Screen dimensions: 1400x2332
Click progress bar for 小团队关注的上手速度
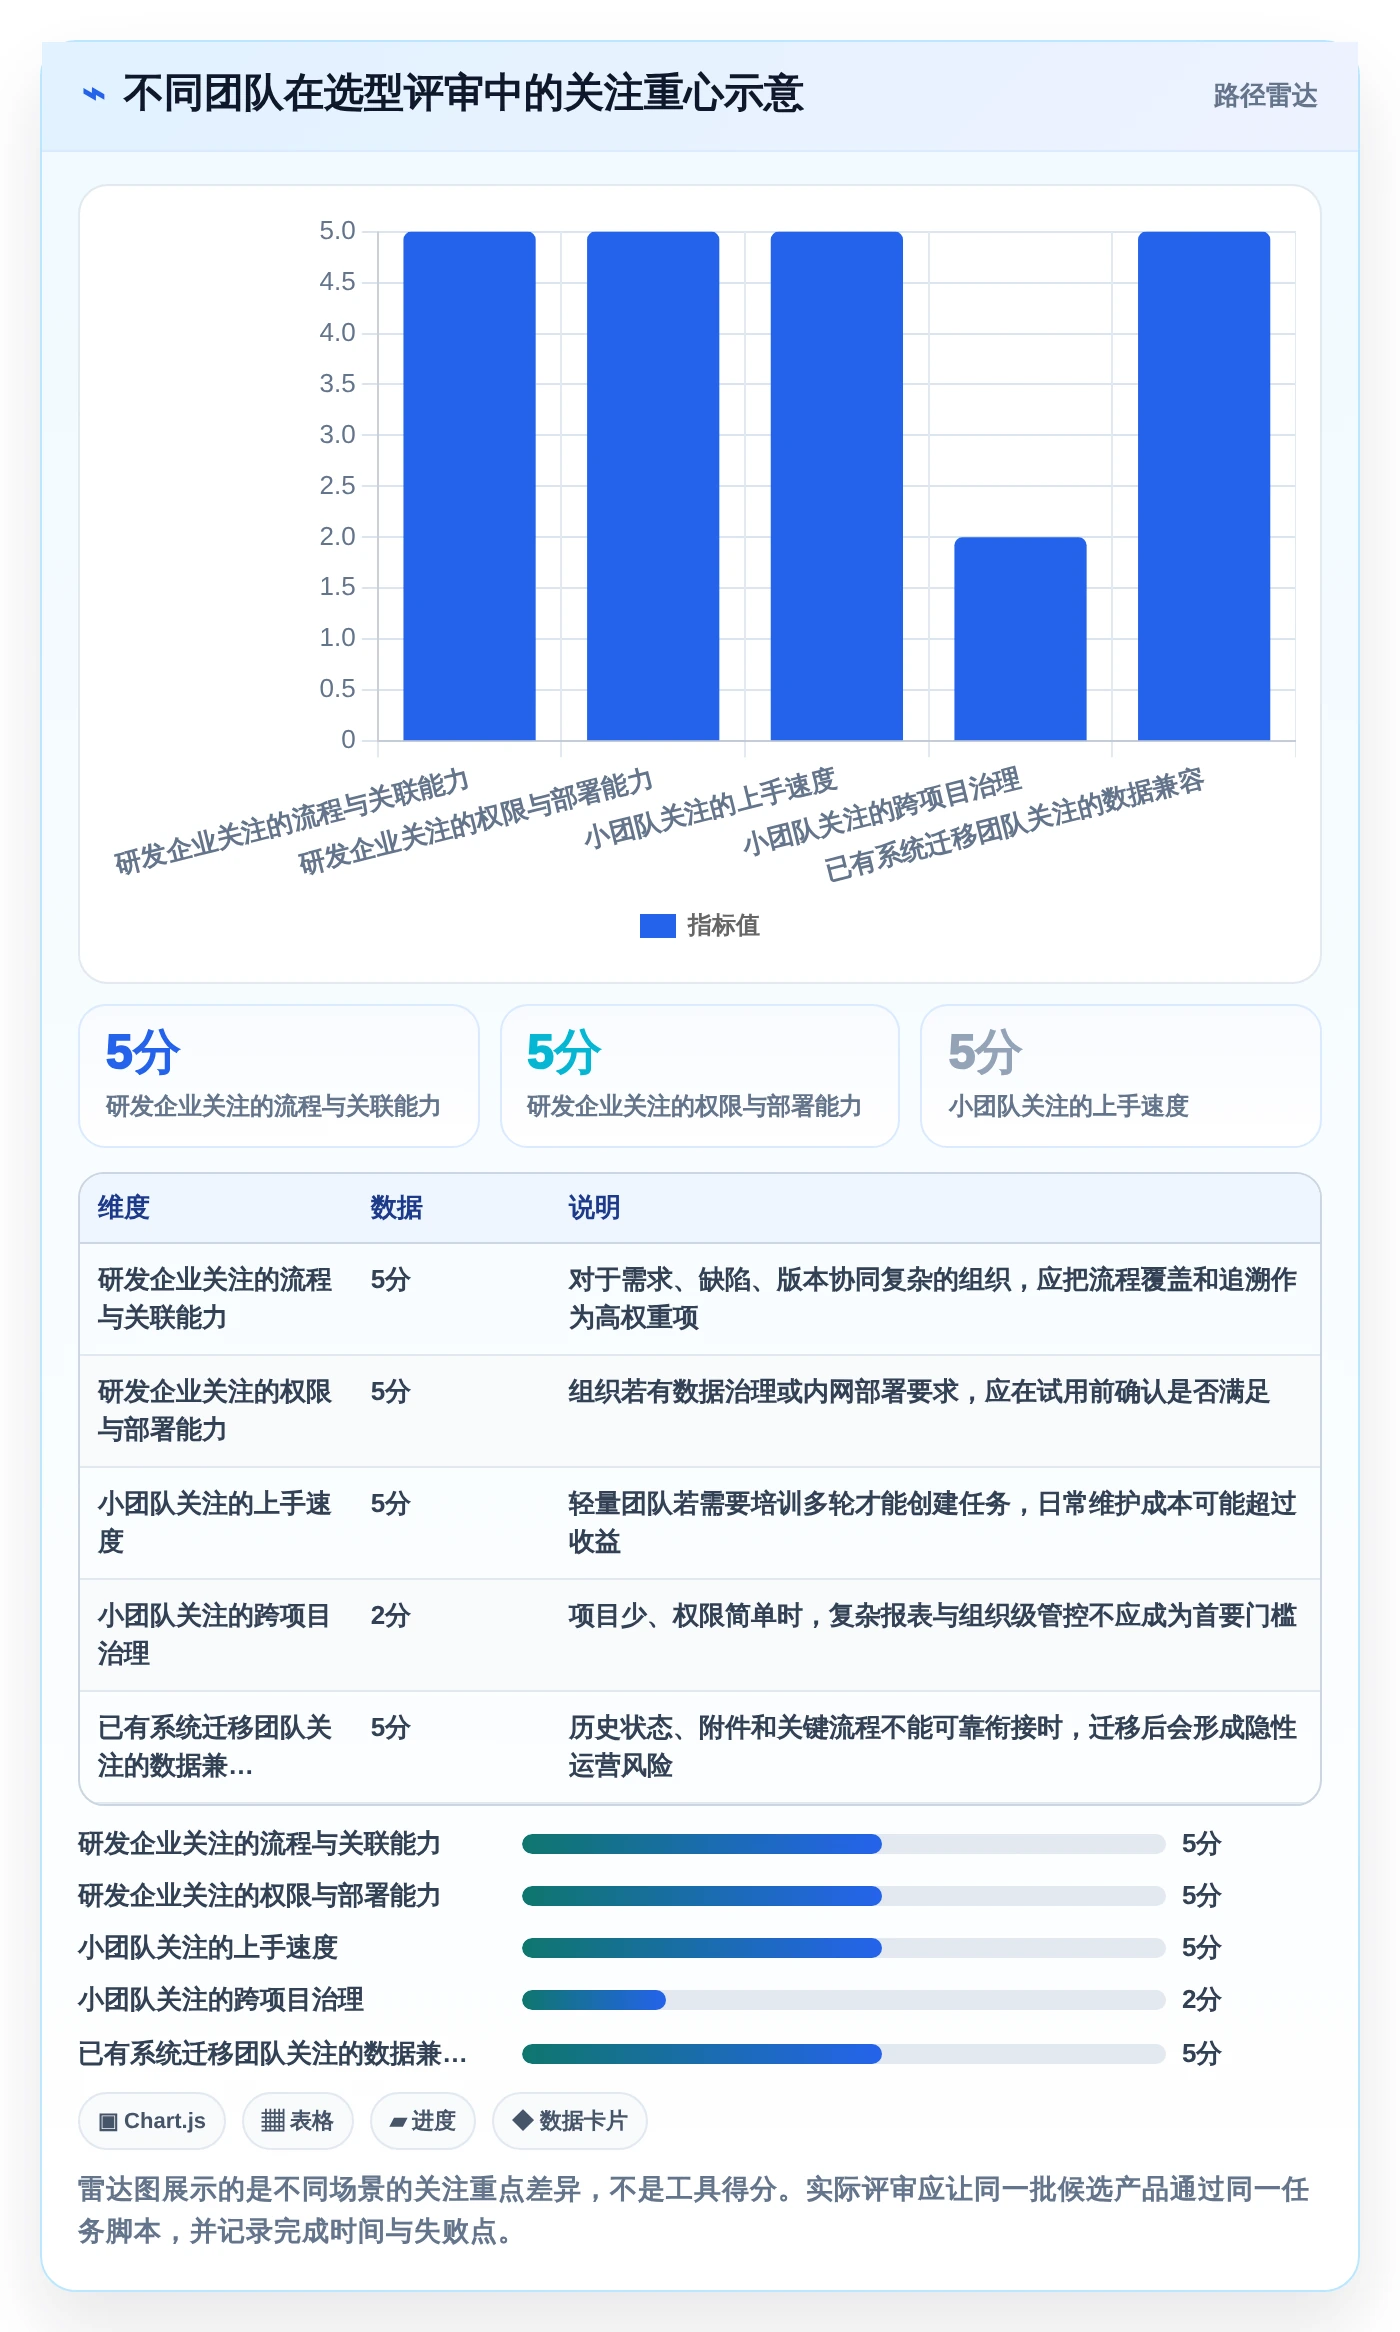pyautogui.click(x=843, y=1947)
